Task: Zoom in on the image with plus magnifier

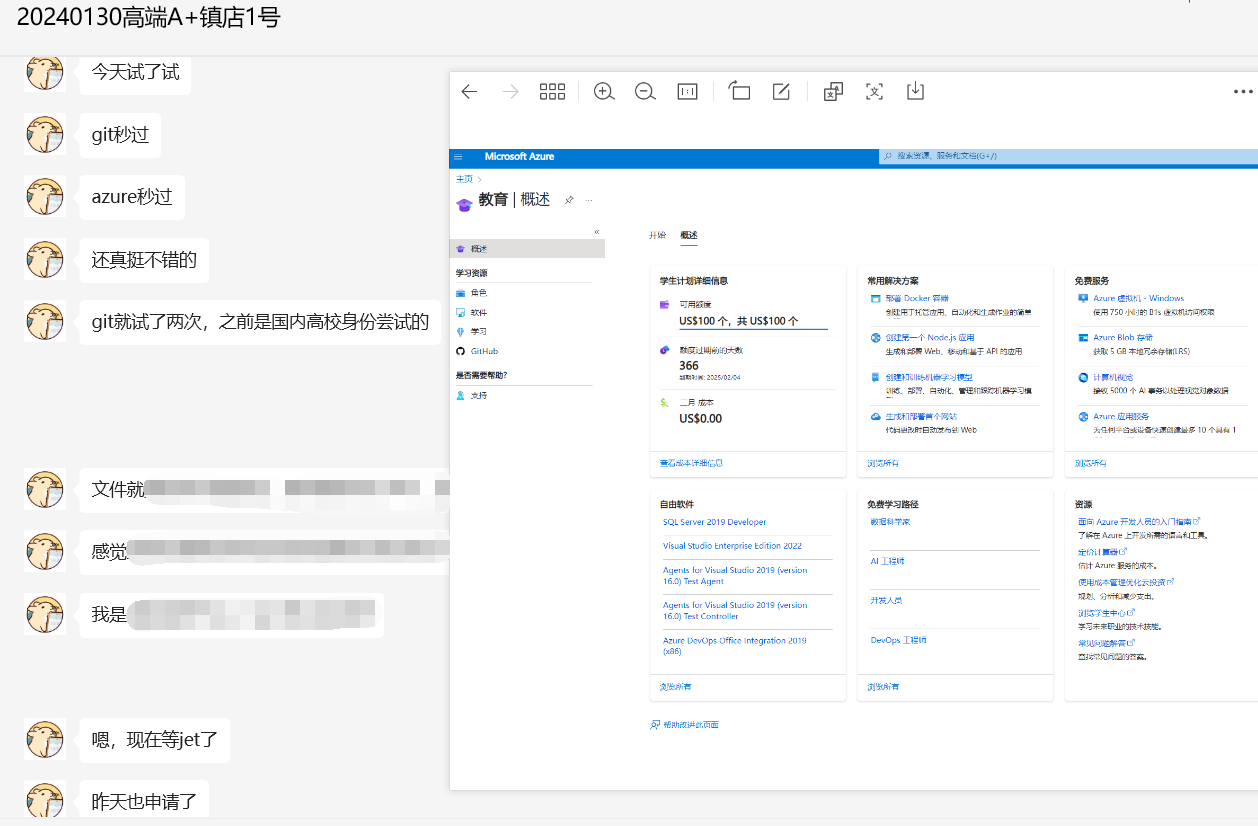Action: point(604,92)
